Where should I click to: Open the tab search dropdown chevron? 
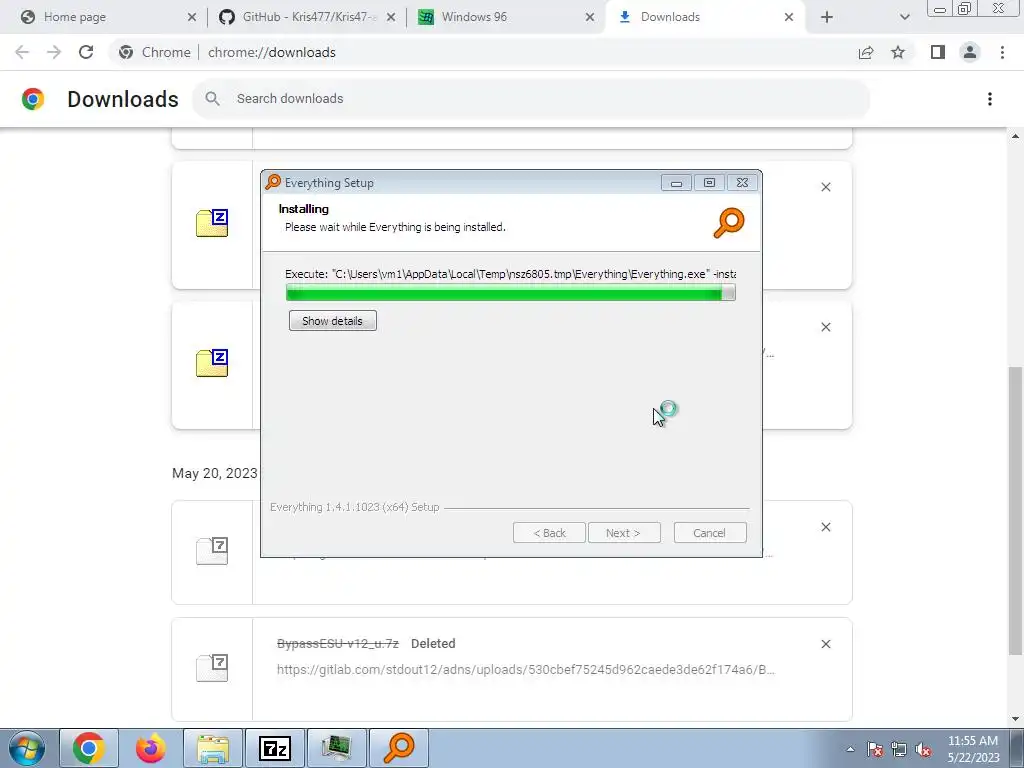[x=904, y=17]
